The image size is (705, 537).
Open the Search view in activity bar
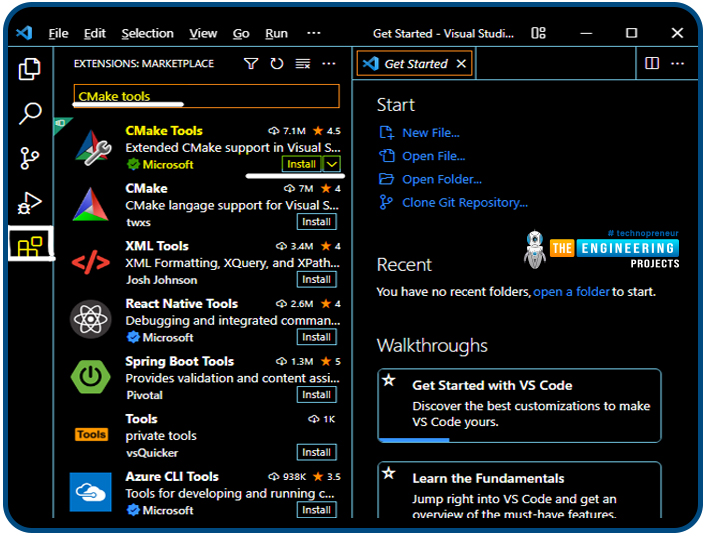point(30,113)
